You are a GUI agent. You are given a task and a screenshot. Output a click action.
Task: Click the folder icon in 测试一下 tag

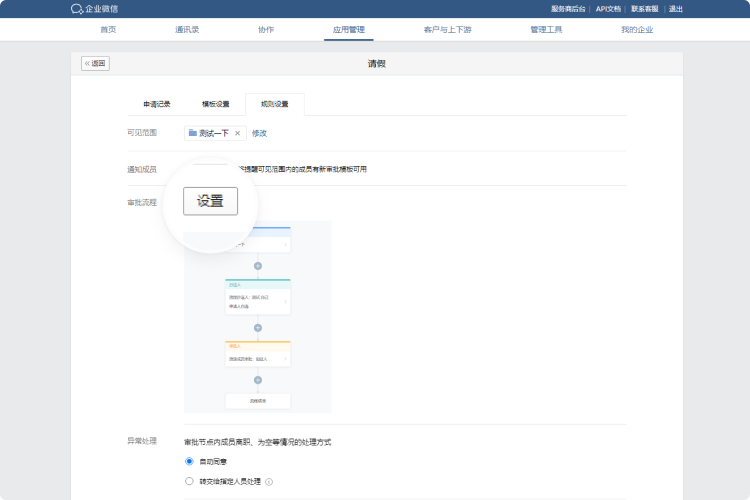click(193, 133)
